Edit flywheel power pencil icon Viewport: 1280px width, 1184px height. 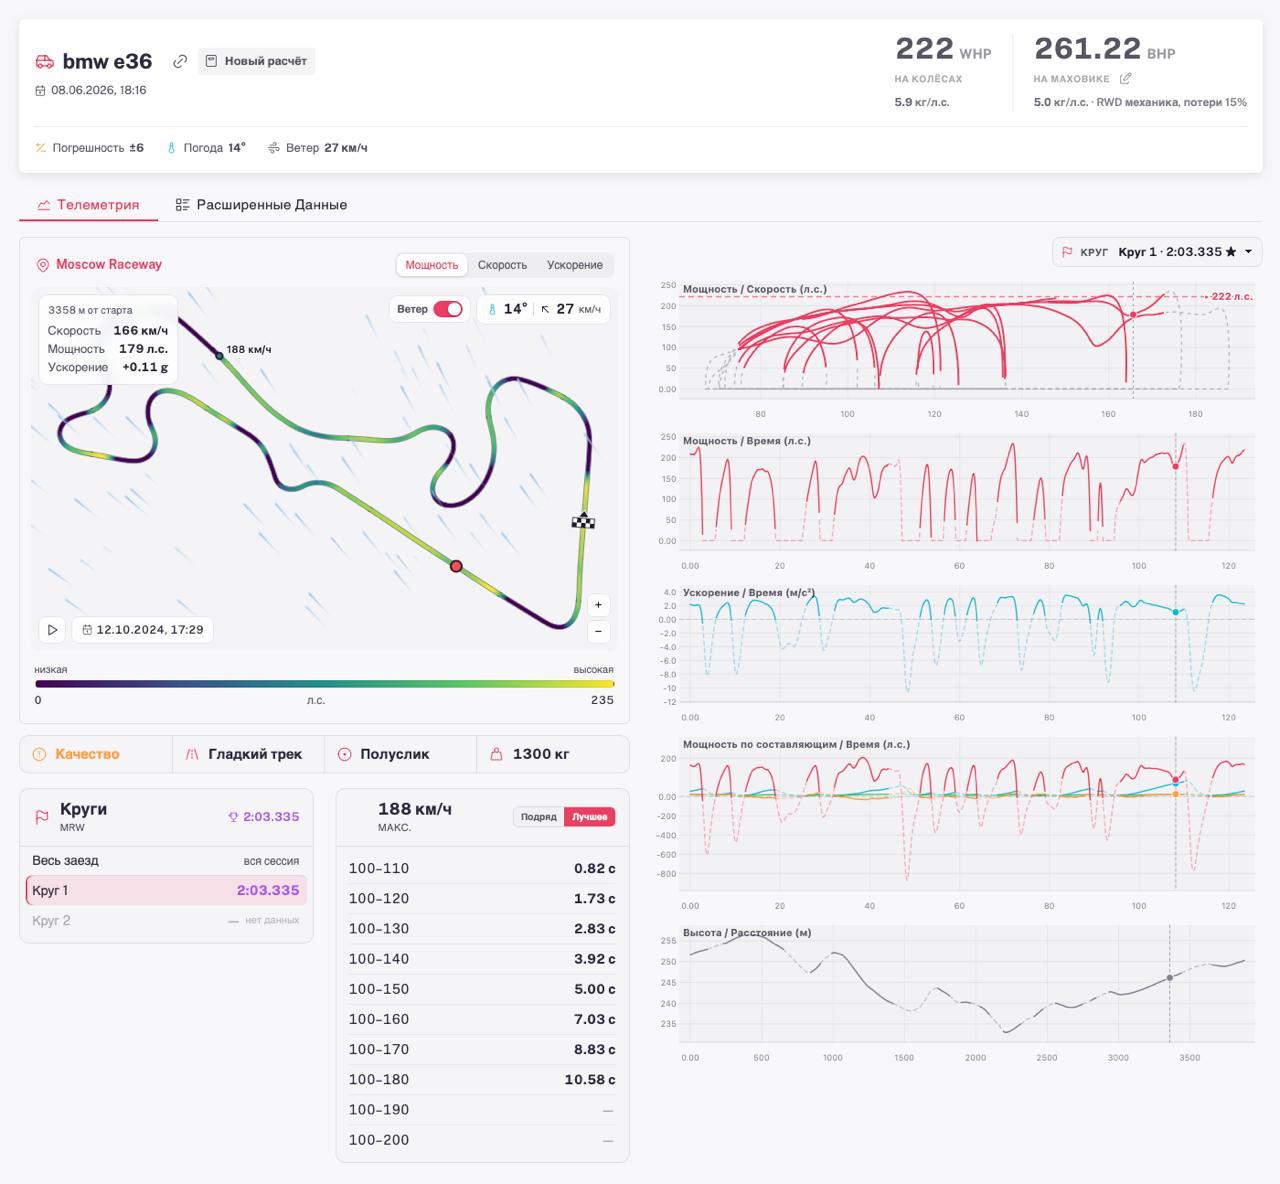point(1125,78)
